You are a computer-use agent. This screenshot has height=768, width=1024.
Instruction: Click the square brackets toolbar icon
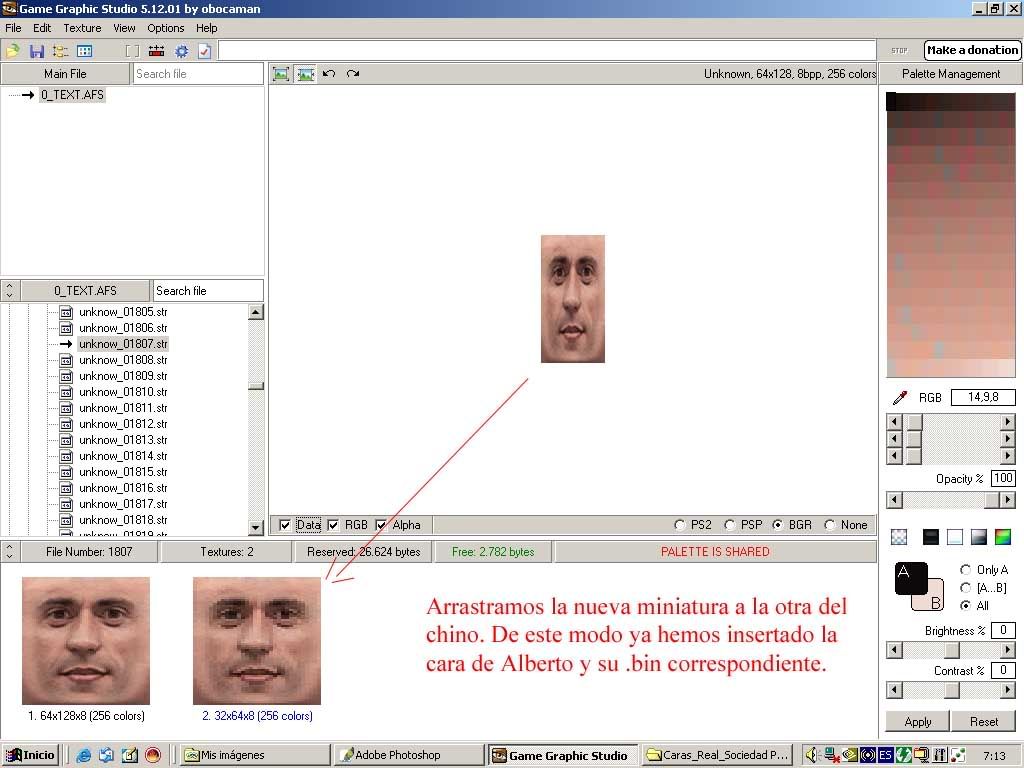pyautogui.click(x=133, y=51)
